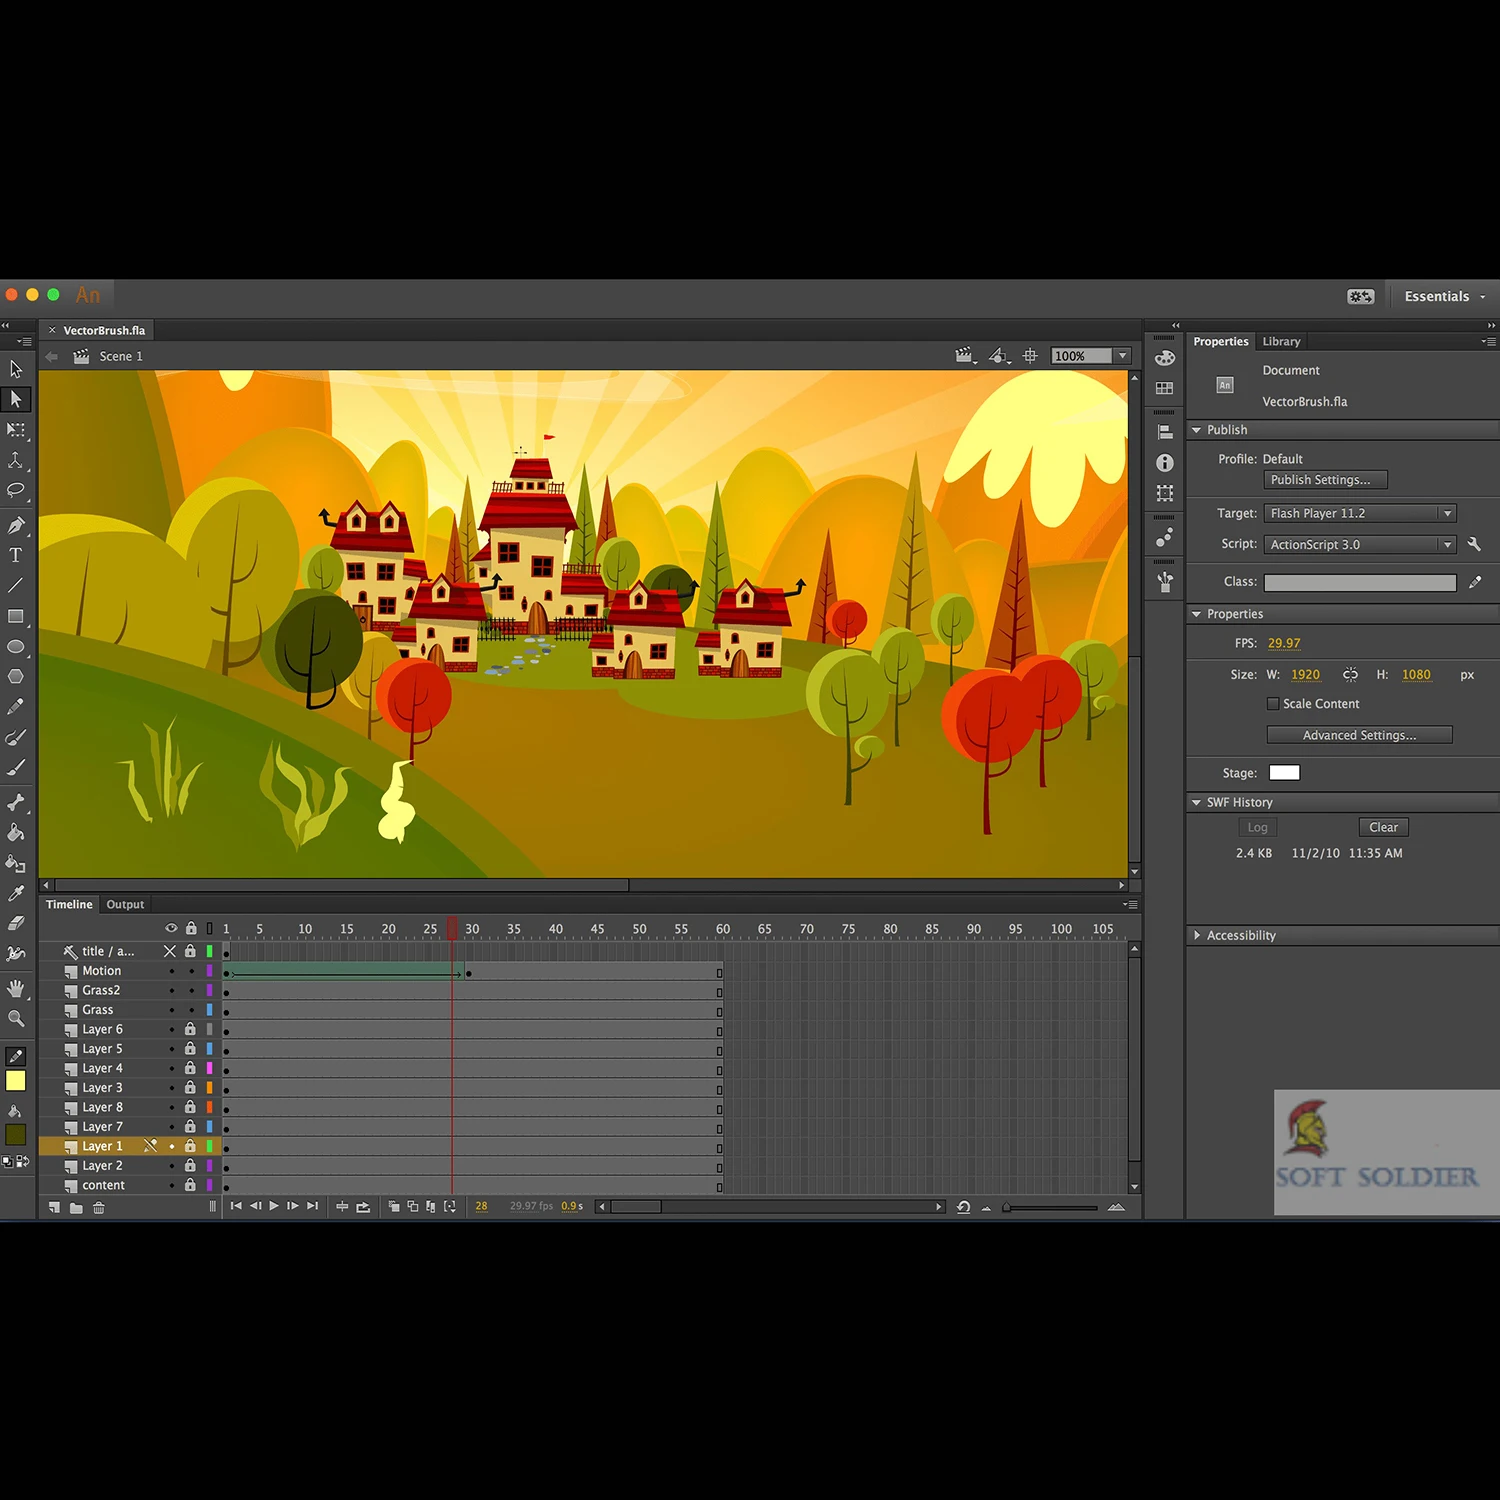Click the Advanced Settings button
This screenshot has height=1500, width=1500.
(x=1358, y=735)
